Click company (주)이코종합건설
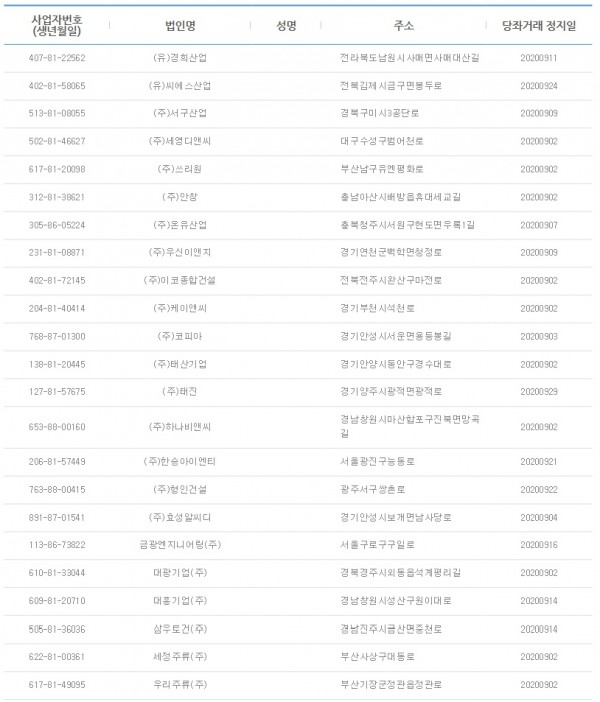Viewport: 600px width, 702px height. [x=180, y=280]
